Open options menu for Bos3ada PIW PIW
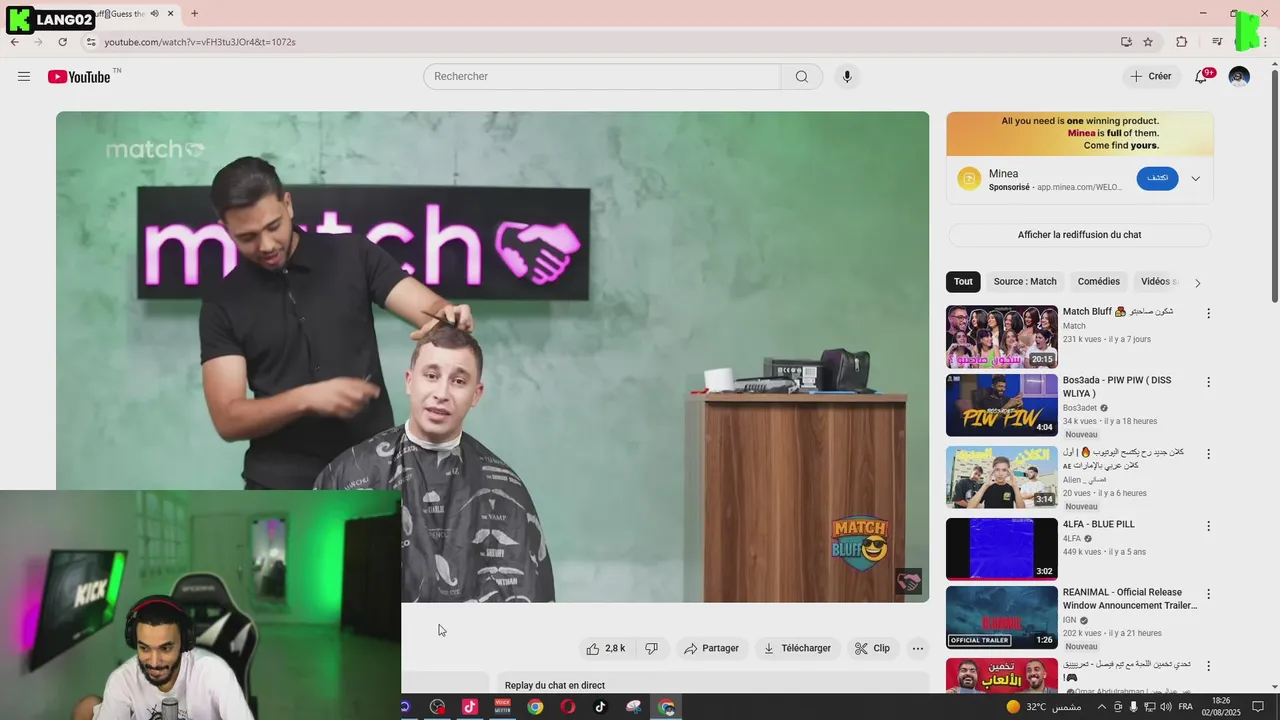Viewport: 1280px width, 720px height. (1208, 382)
